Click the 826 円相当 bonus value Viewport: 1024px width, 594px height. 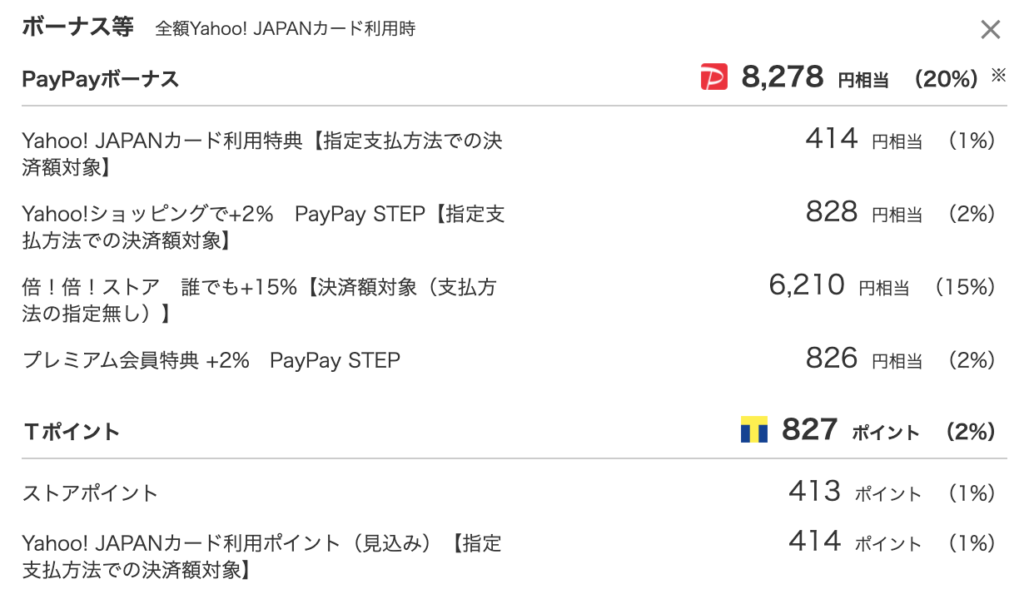[x=863, y=358]
